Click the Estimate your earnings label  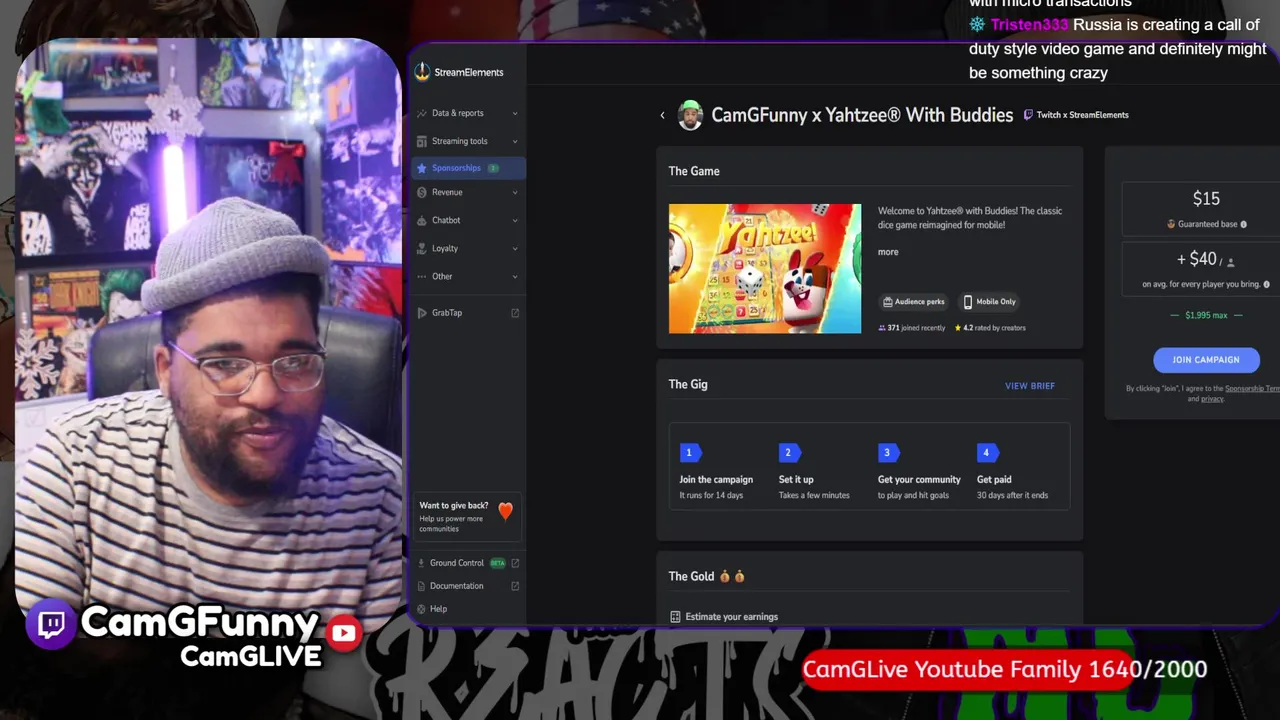[731, 617]
